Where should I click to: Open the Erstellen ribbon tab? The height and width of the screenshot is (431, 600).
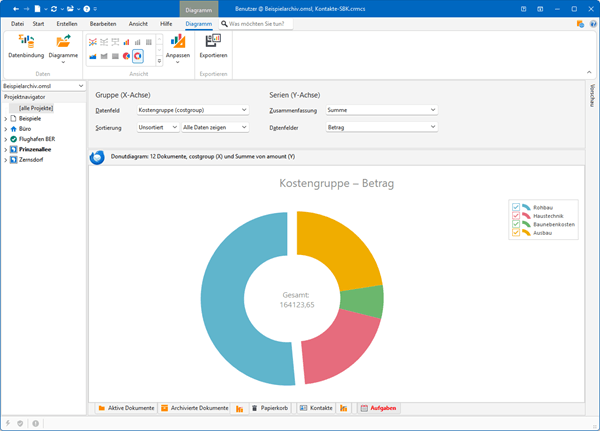(x=67, y=24)
